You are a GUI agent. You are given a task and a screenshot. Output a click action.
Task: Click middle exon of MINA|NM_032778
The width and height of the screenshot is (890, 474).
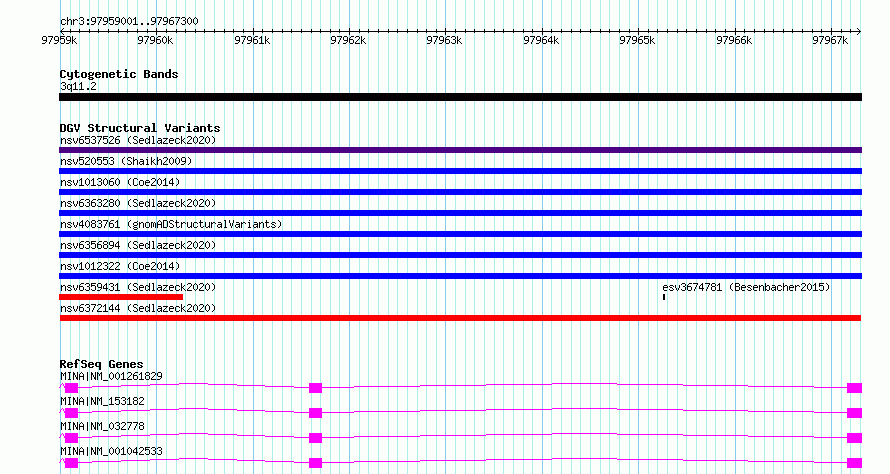pos(316,438)
